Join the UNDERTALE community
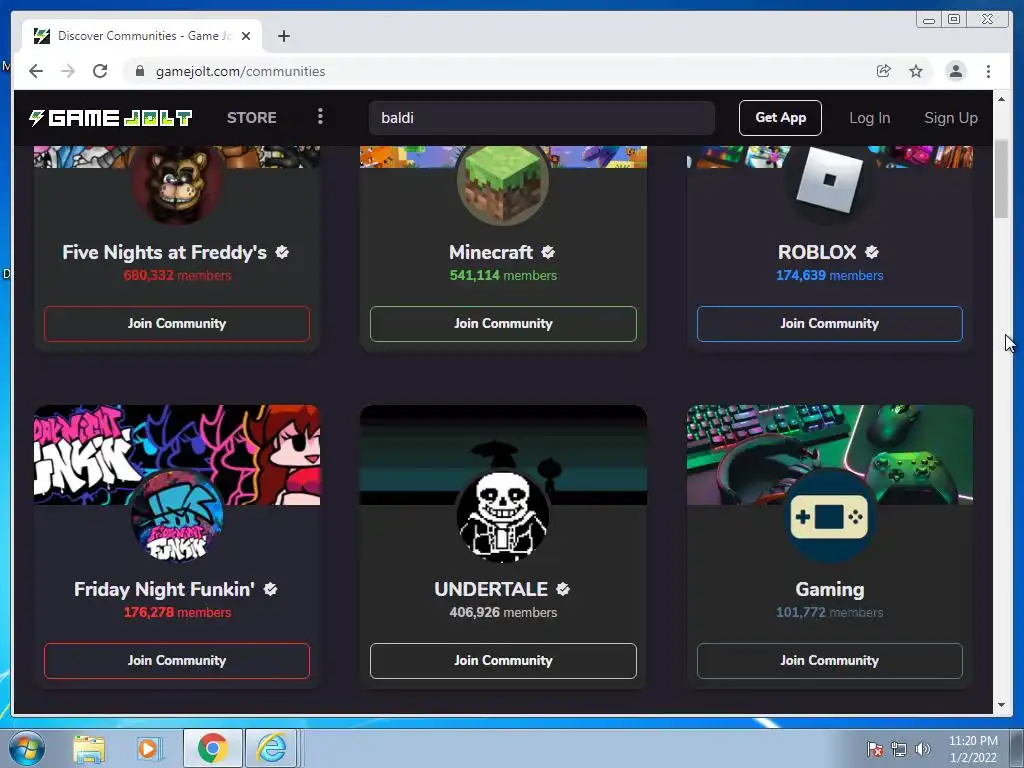 503,660
